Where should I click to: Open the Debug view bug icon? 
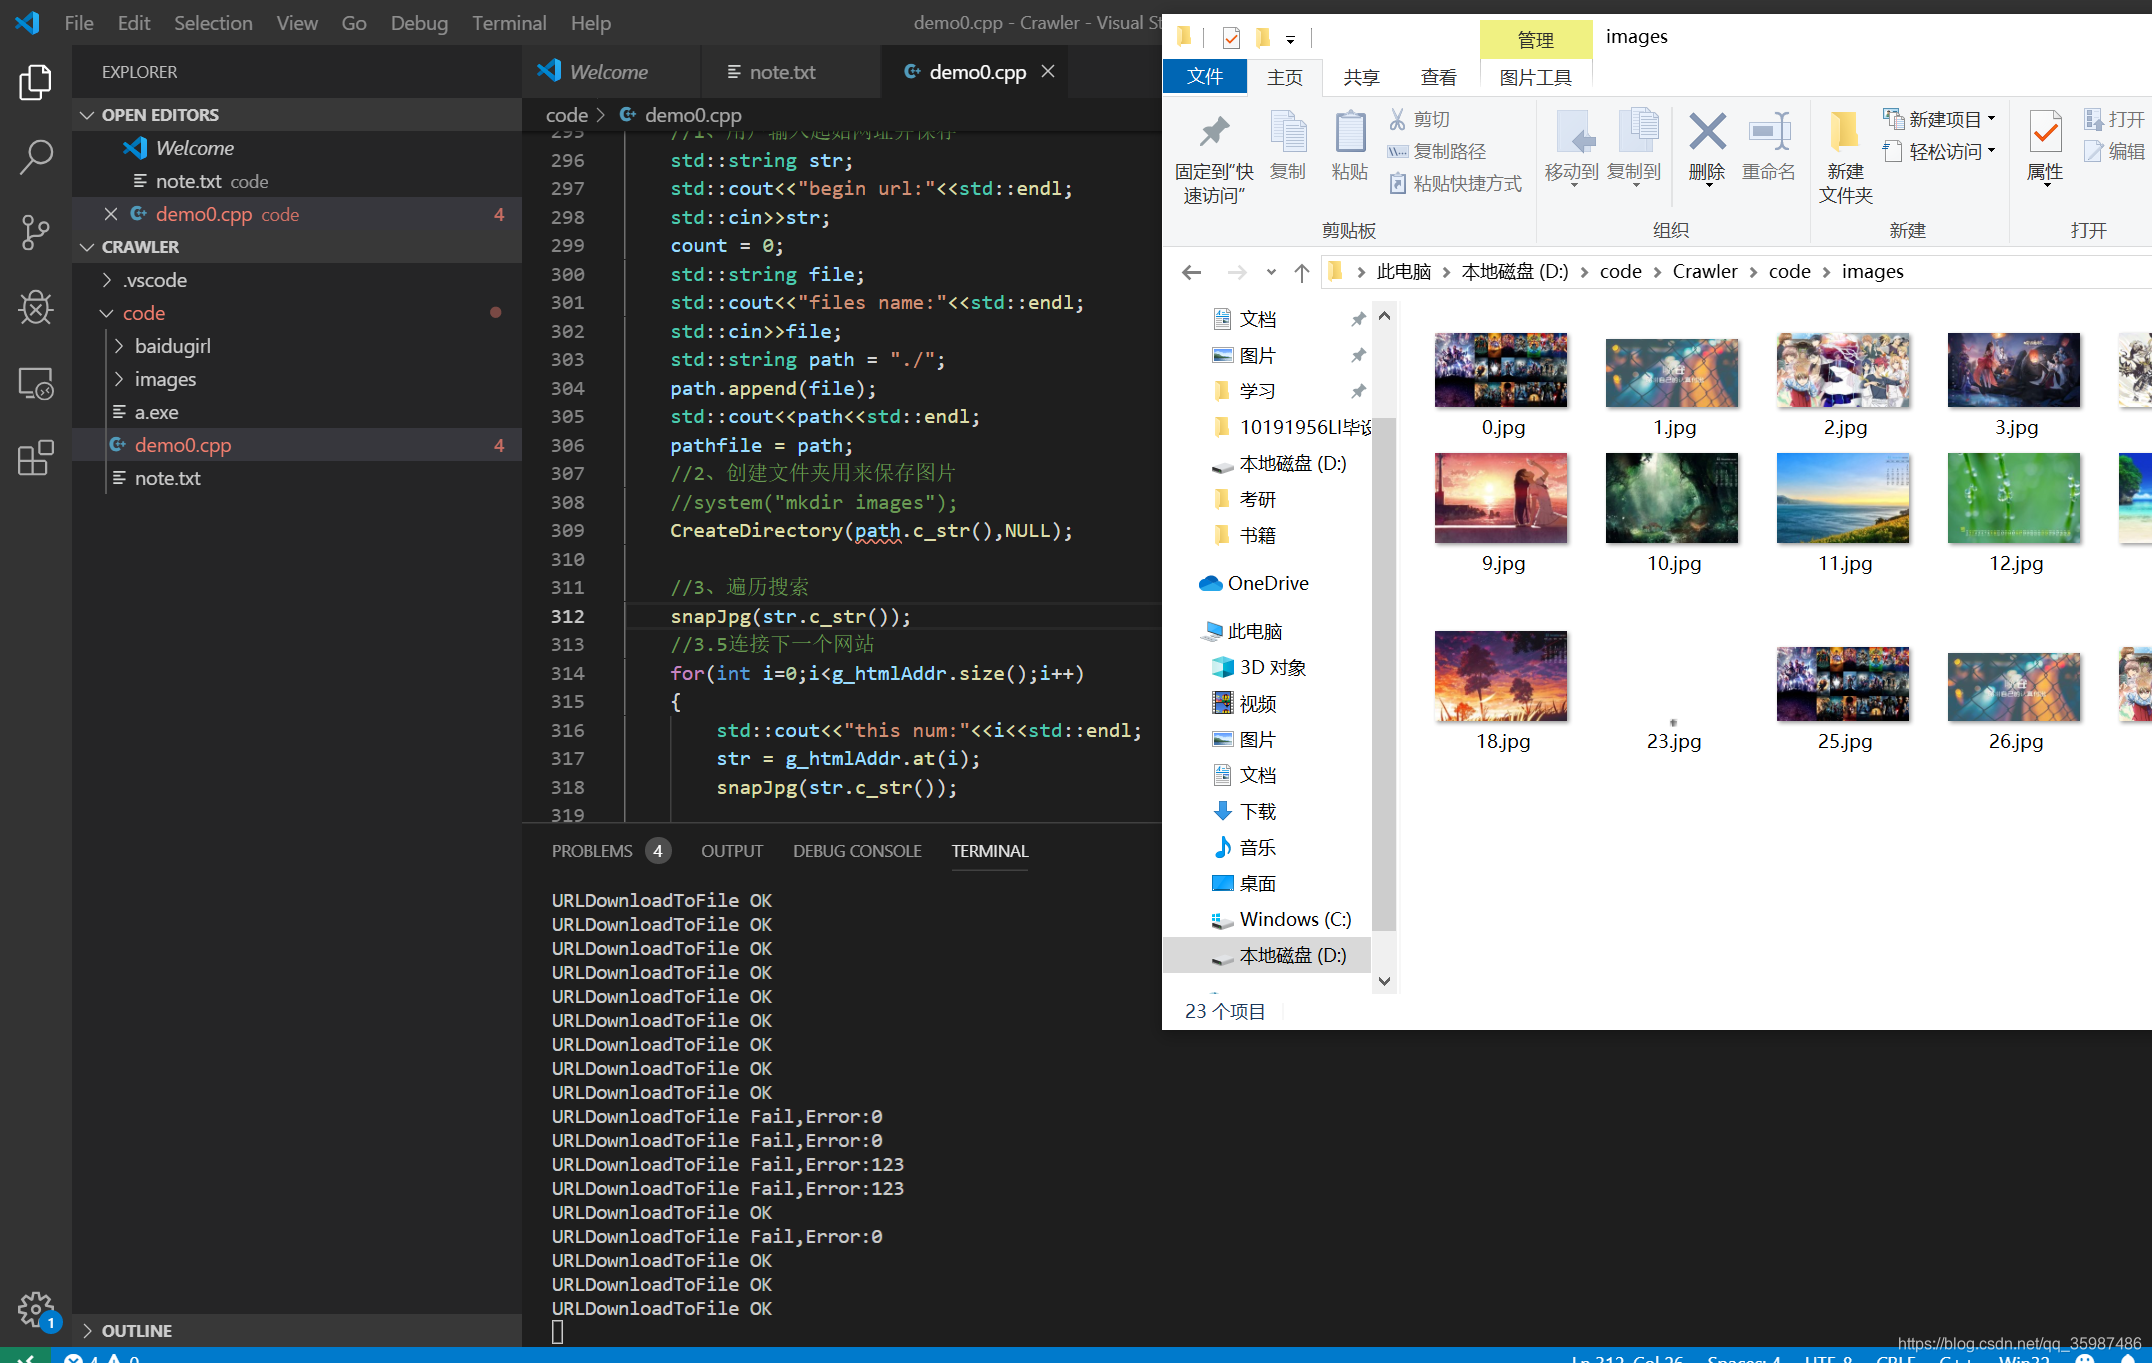tap(36, 307)
